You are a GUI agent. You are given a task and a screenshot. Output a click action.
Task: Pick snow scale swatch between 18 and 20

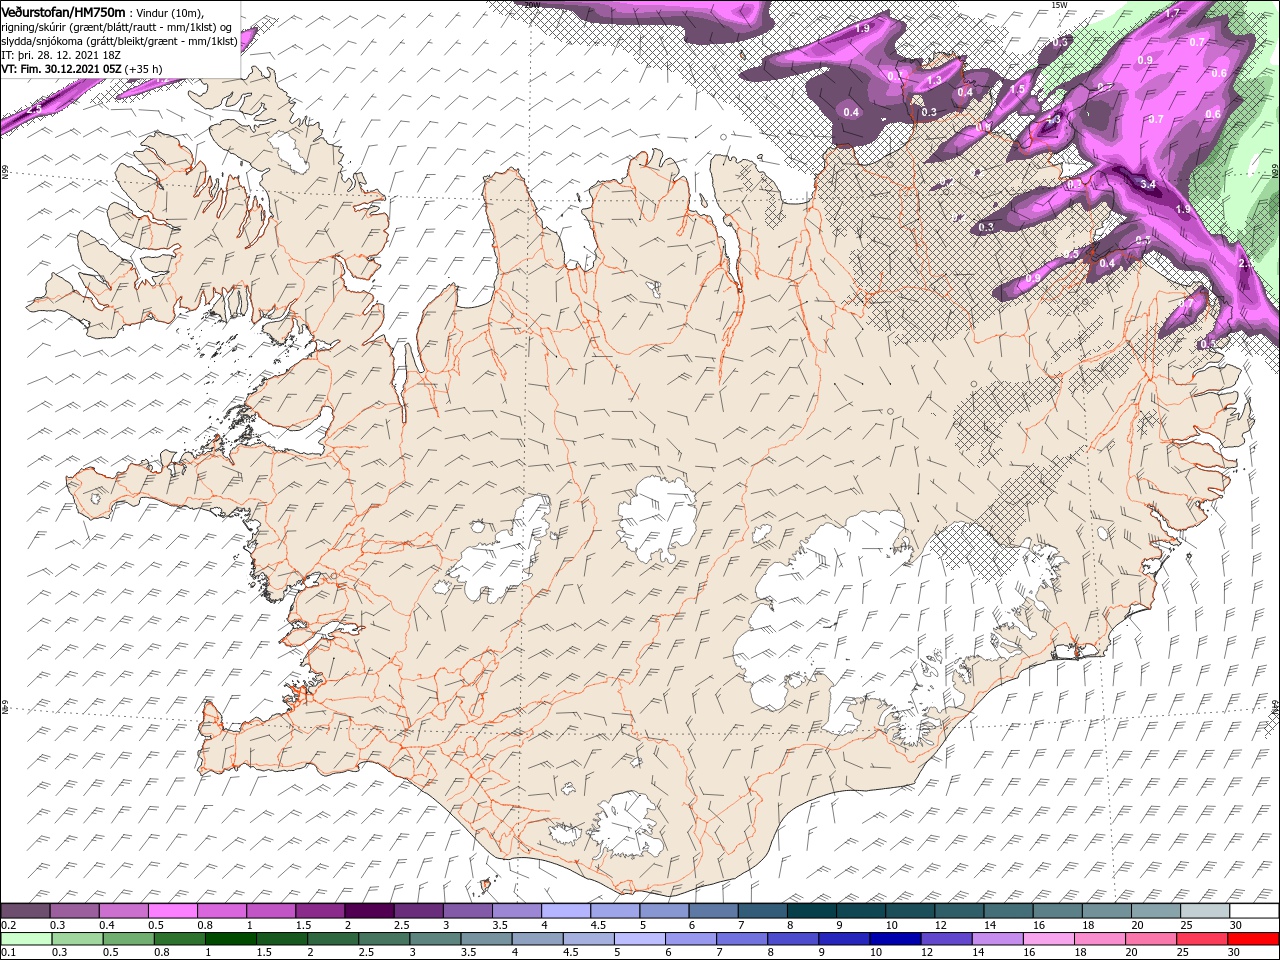click(x=1107, y=911)
